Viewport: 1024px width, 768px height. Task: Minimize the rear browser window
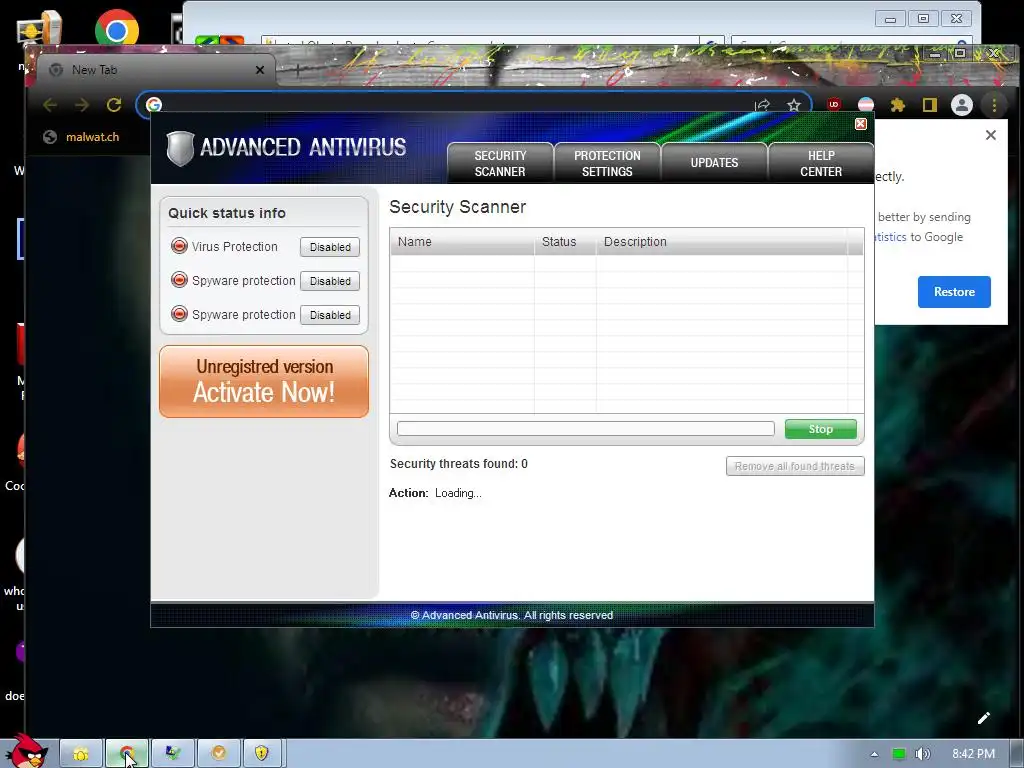click(890, 19)
